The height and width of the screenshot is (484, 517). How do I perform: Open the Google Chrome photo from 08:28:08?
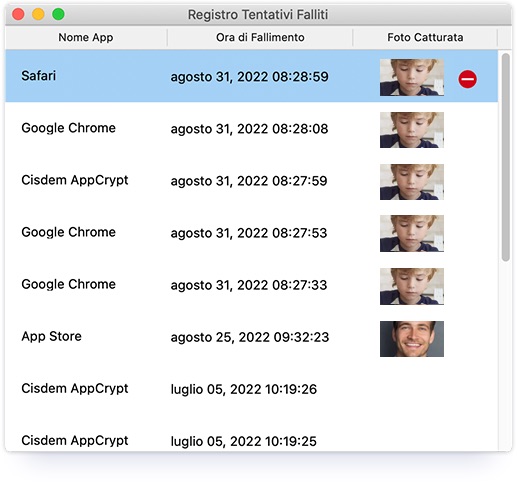point(412,130)
